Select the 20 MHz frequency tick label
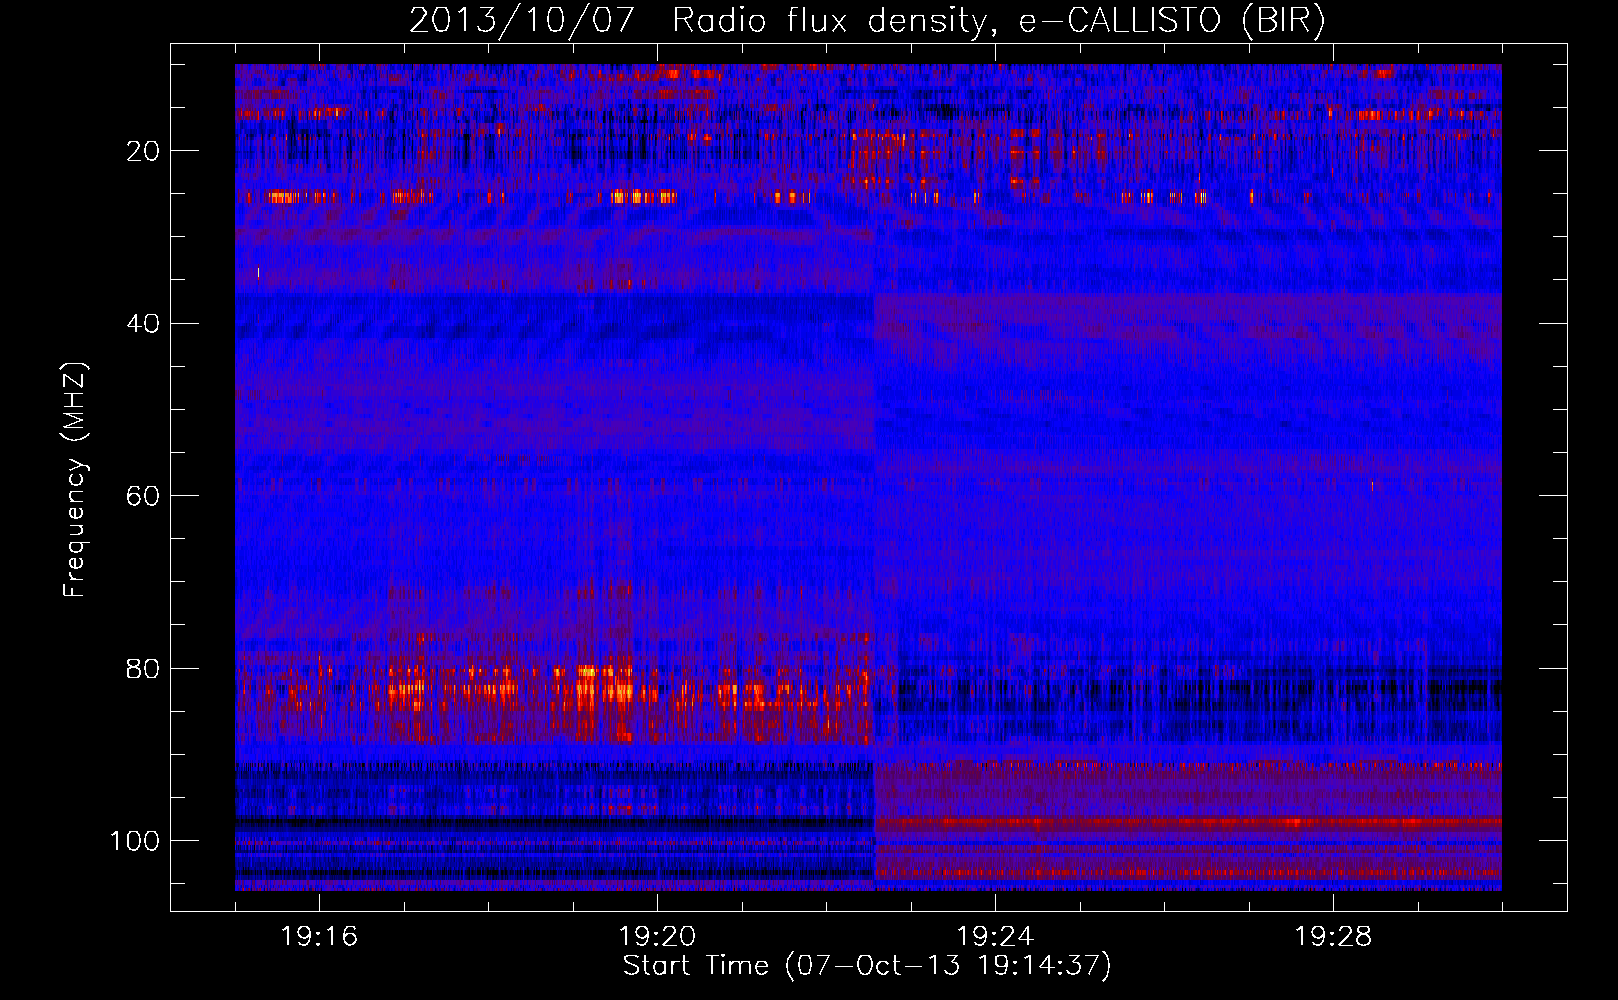The width and height of the screenshot is (1618, 1000). 143,151
